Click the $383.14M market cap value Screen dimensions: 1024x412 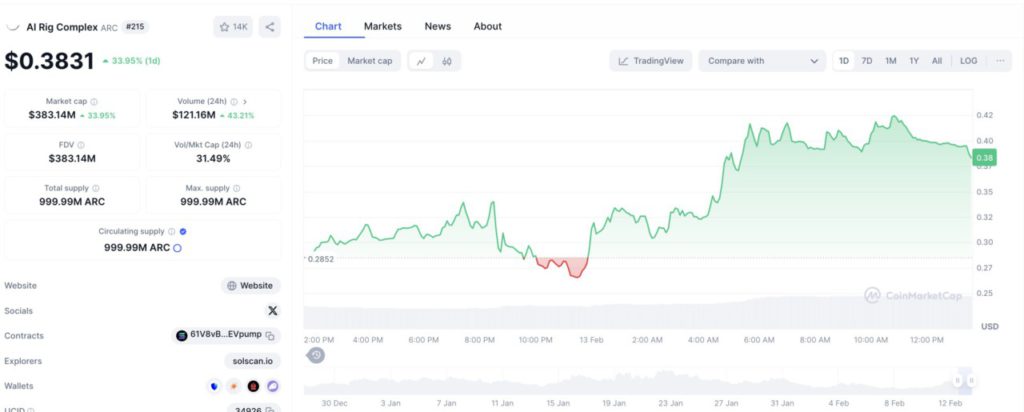52,115
